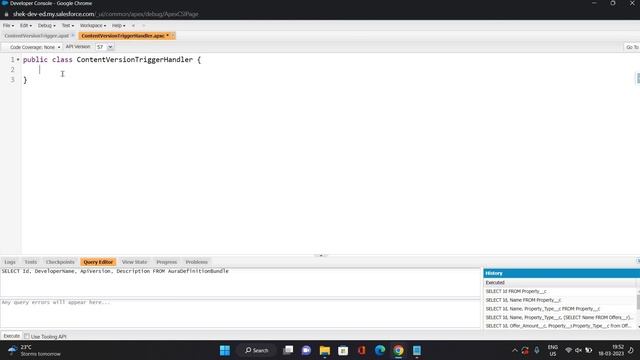Viewport: 640px width, 360px height.
Task: Open the Workspace menu
Action: point(93,25)
